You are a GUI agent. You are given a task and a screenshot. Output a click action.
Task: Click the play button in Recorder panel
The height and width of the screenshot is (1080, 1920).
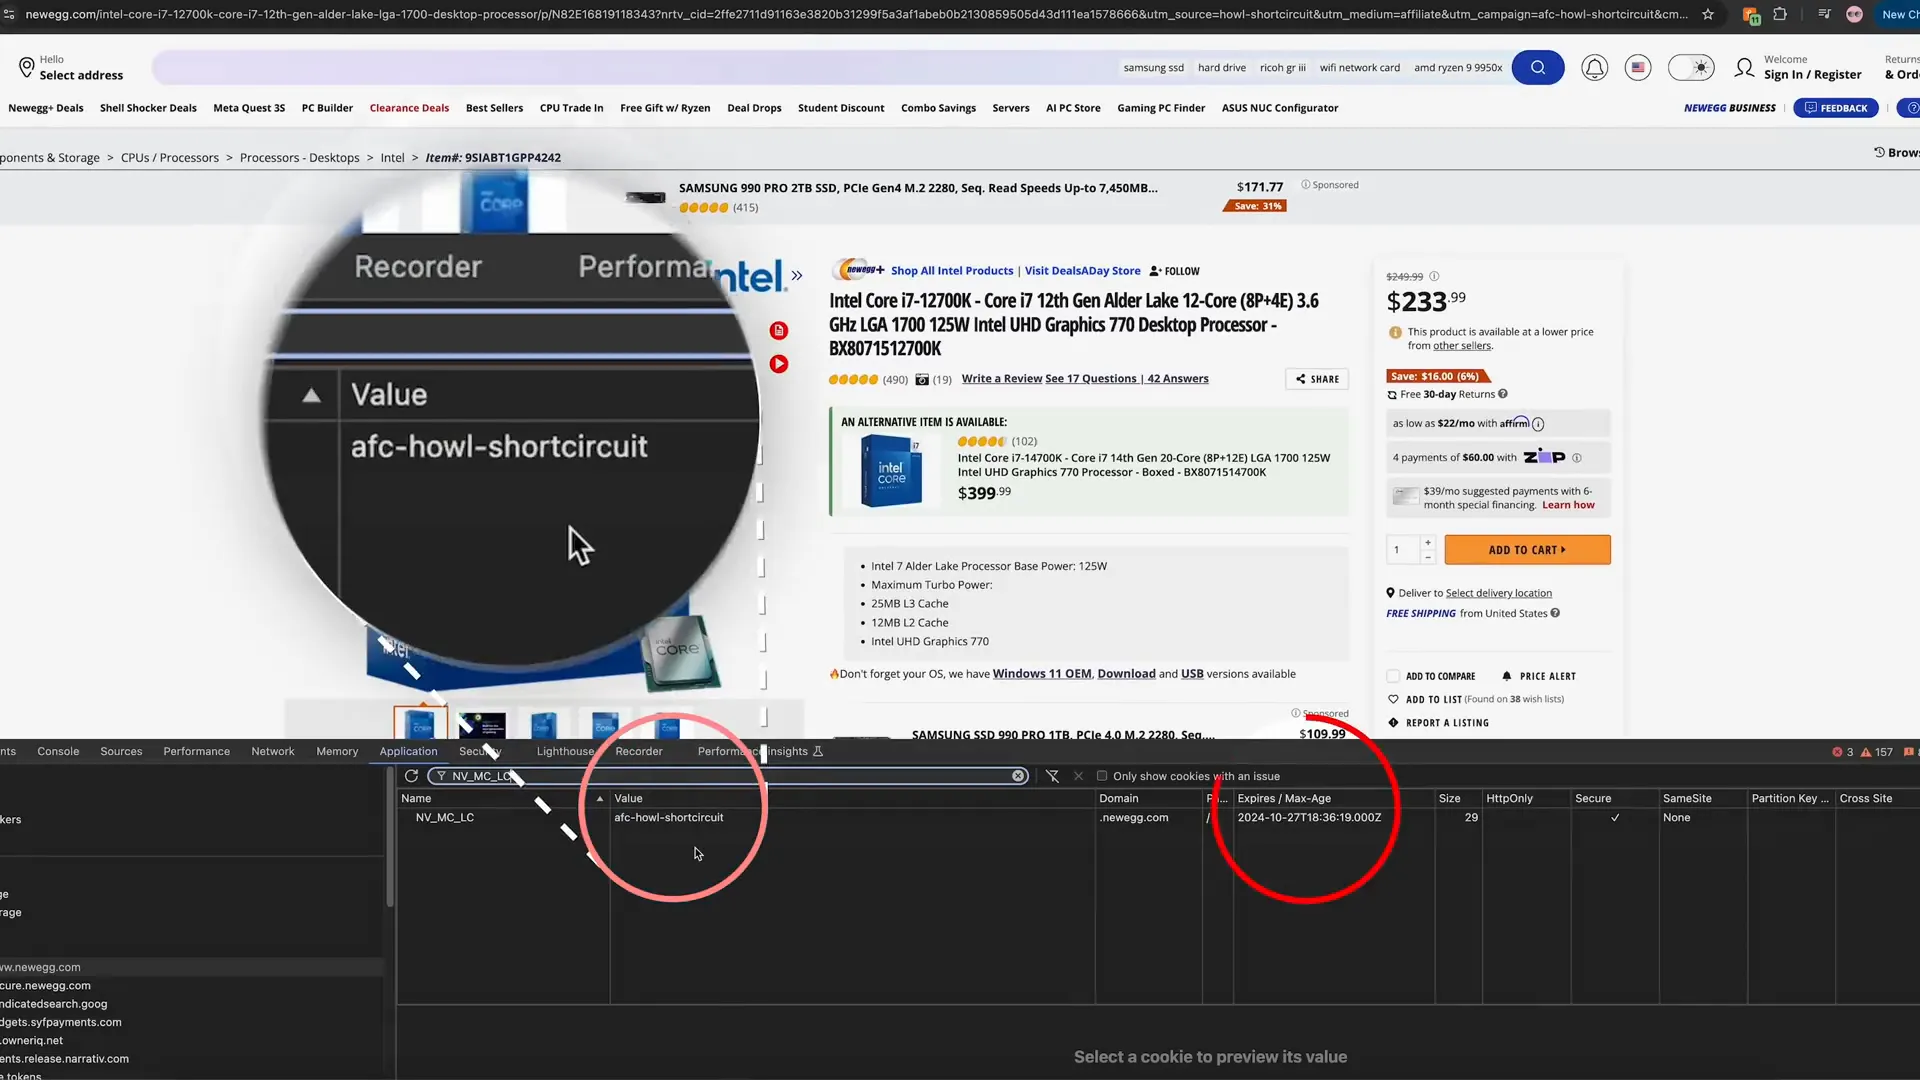point(779,363)
